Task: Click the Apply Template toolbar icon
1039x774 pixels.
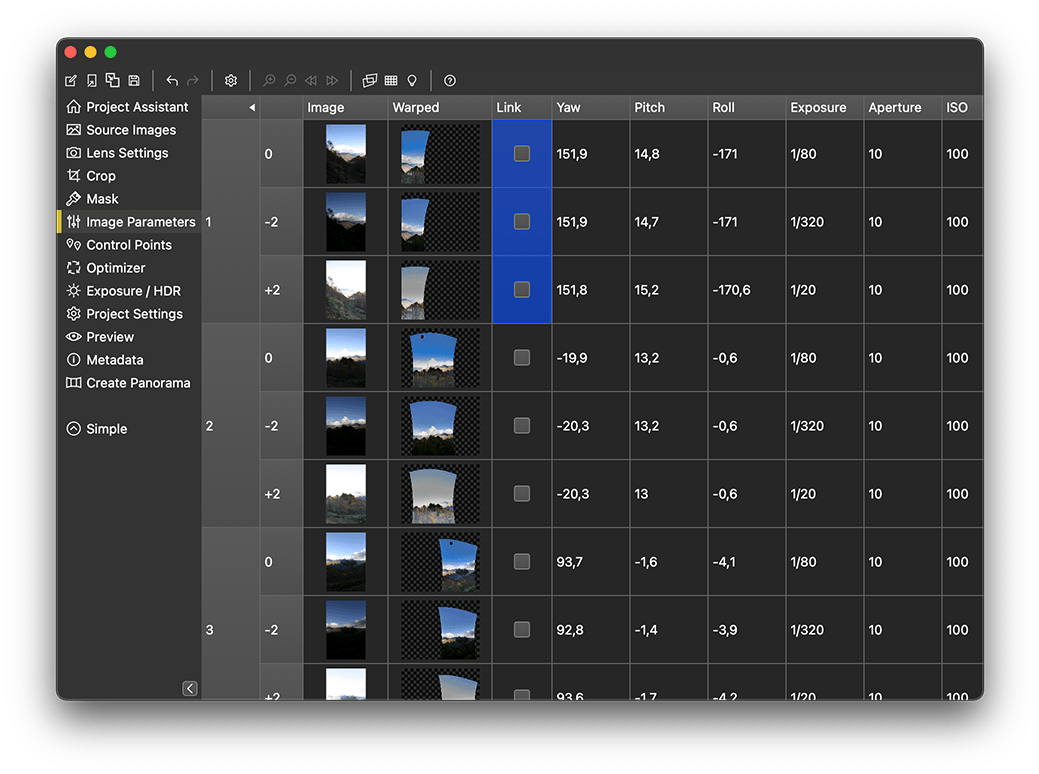Action: coord(113,80)
